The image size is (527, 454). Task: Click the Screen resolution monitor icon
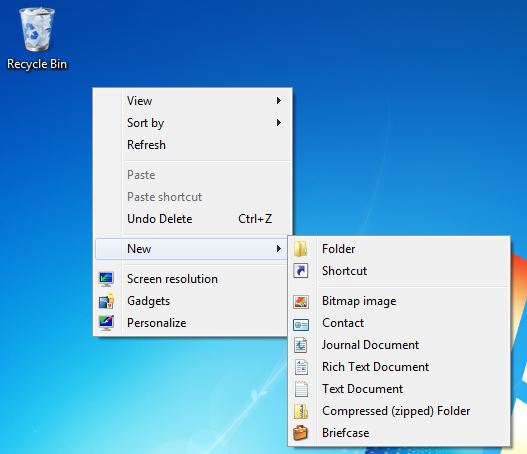coord(106,279)
